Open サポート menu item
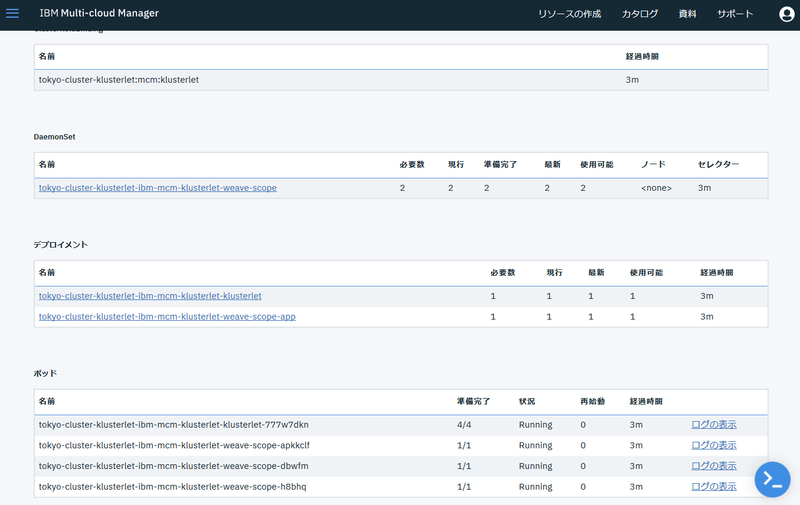Viewport: 800px width, 505px height. point(735,14)
